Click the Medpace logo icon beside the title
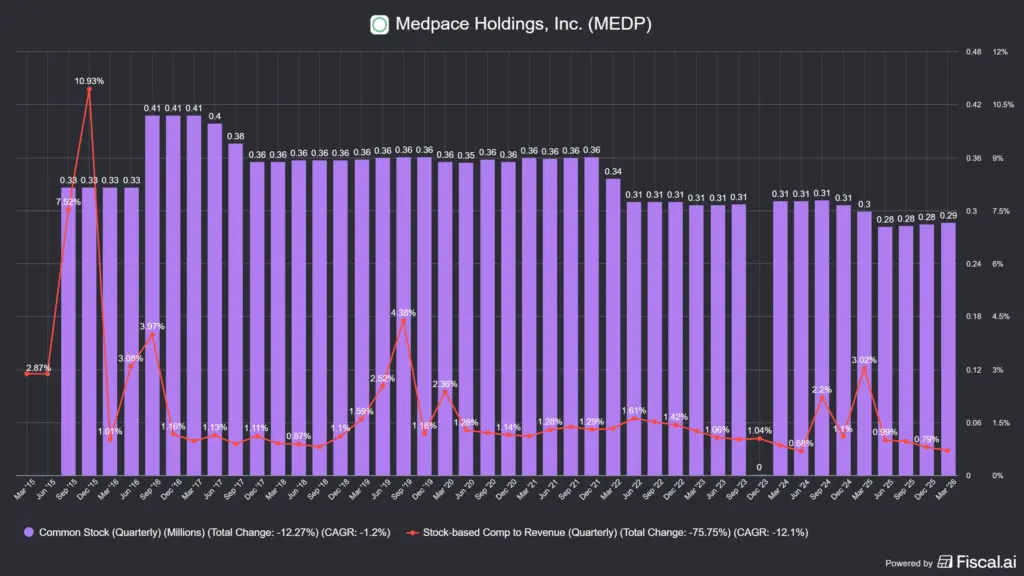This screenshot has width=1024, height=576. 379,25
